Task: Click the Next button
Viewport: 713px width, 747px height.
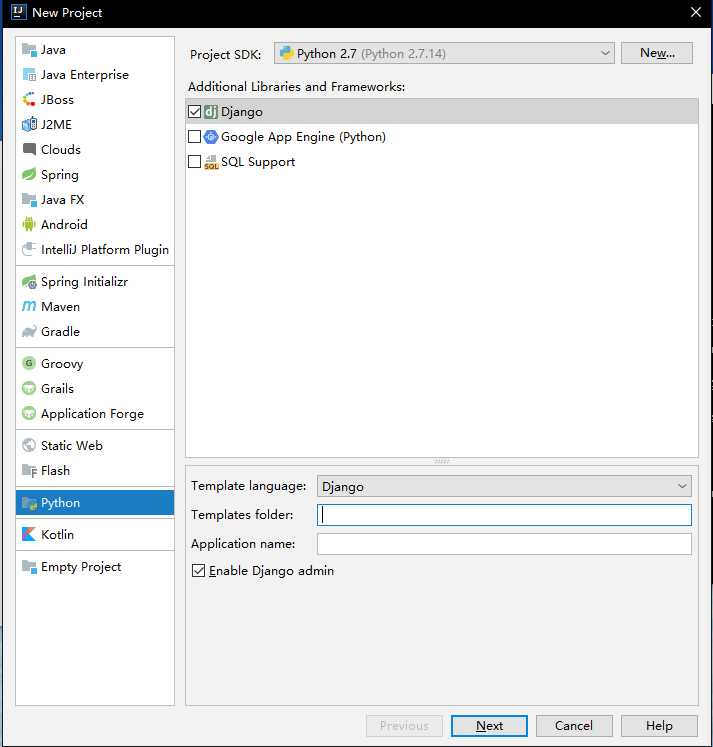Action: point(489,726)
